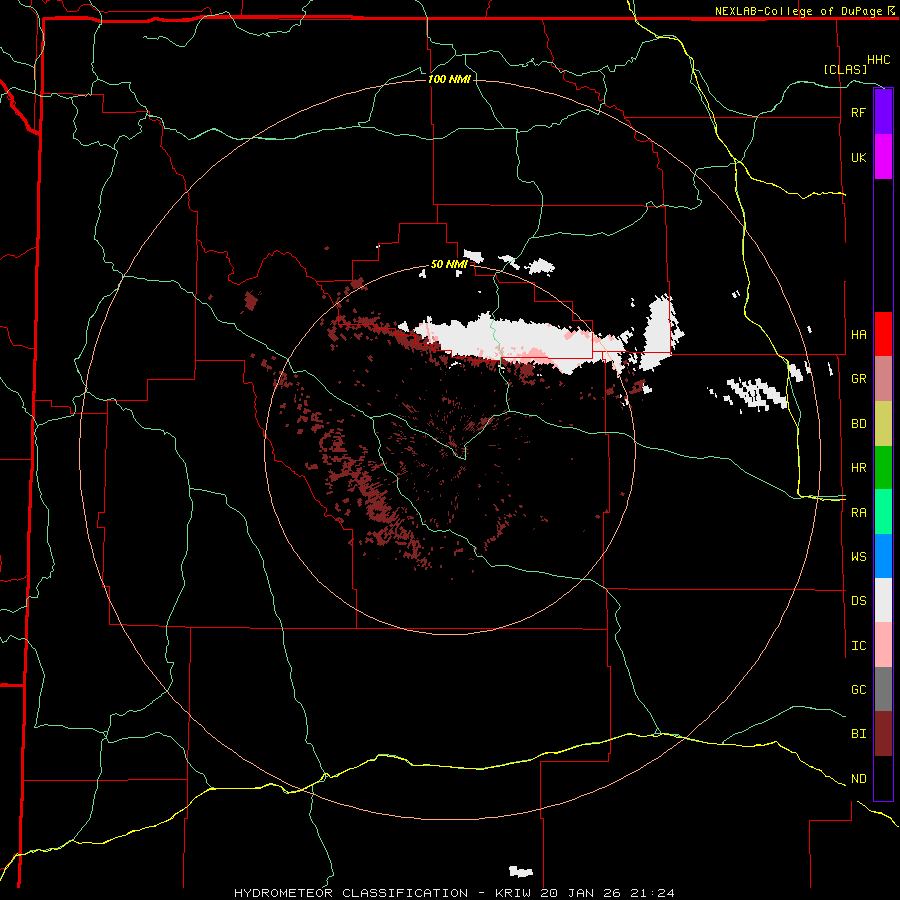Click the IC pink legend swatch

[883, 645]
